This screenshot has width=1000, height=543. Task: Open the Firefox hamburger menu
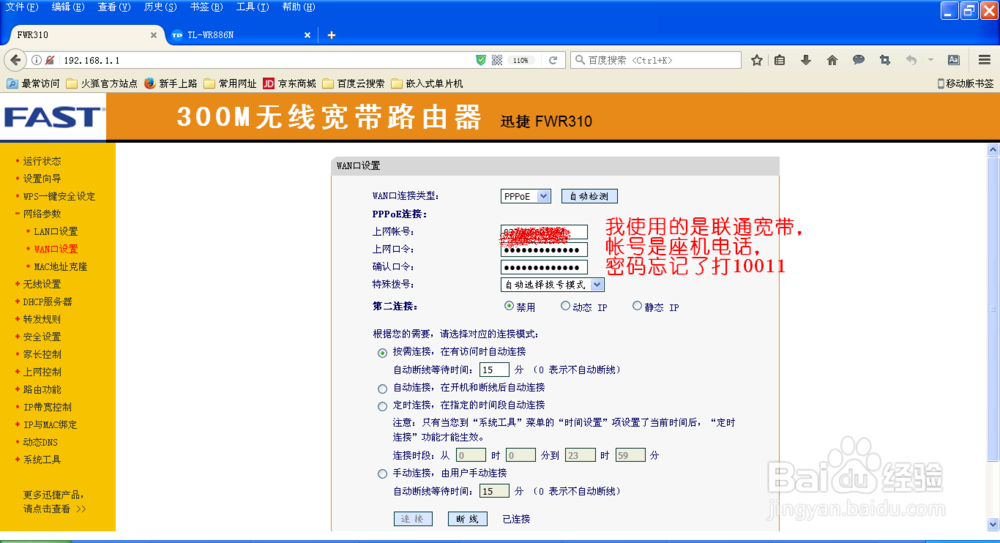(984, 60)
